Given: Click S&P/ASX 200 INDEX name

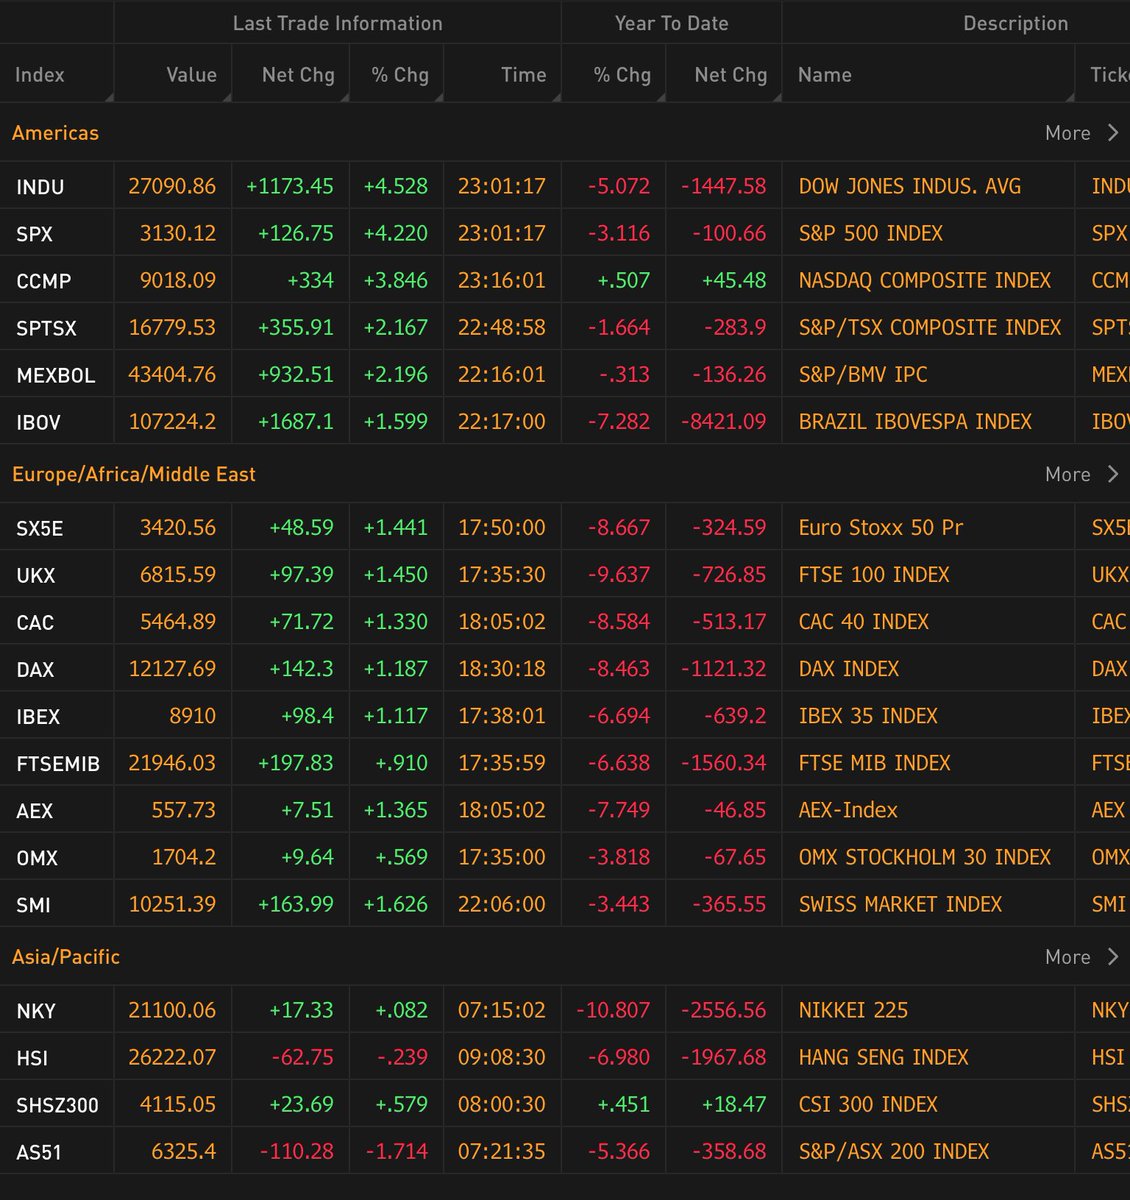Looking at the screenshot, I should (x=894, y=1150).
